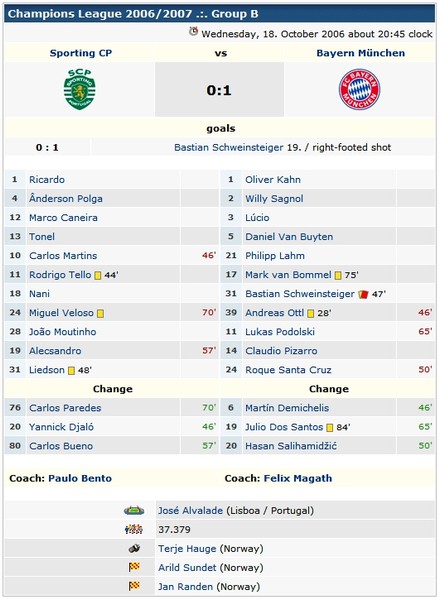
Task: Open coach Felix Magath's page
Action: (x=298, y=478)
